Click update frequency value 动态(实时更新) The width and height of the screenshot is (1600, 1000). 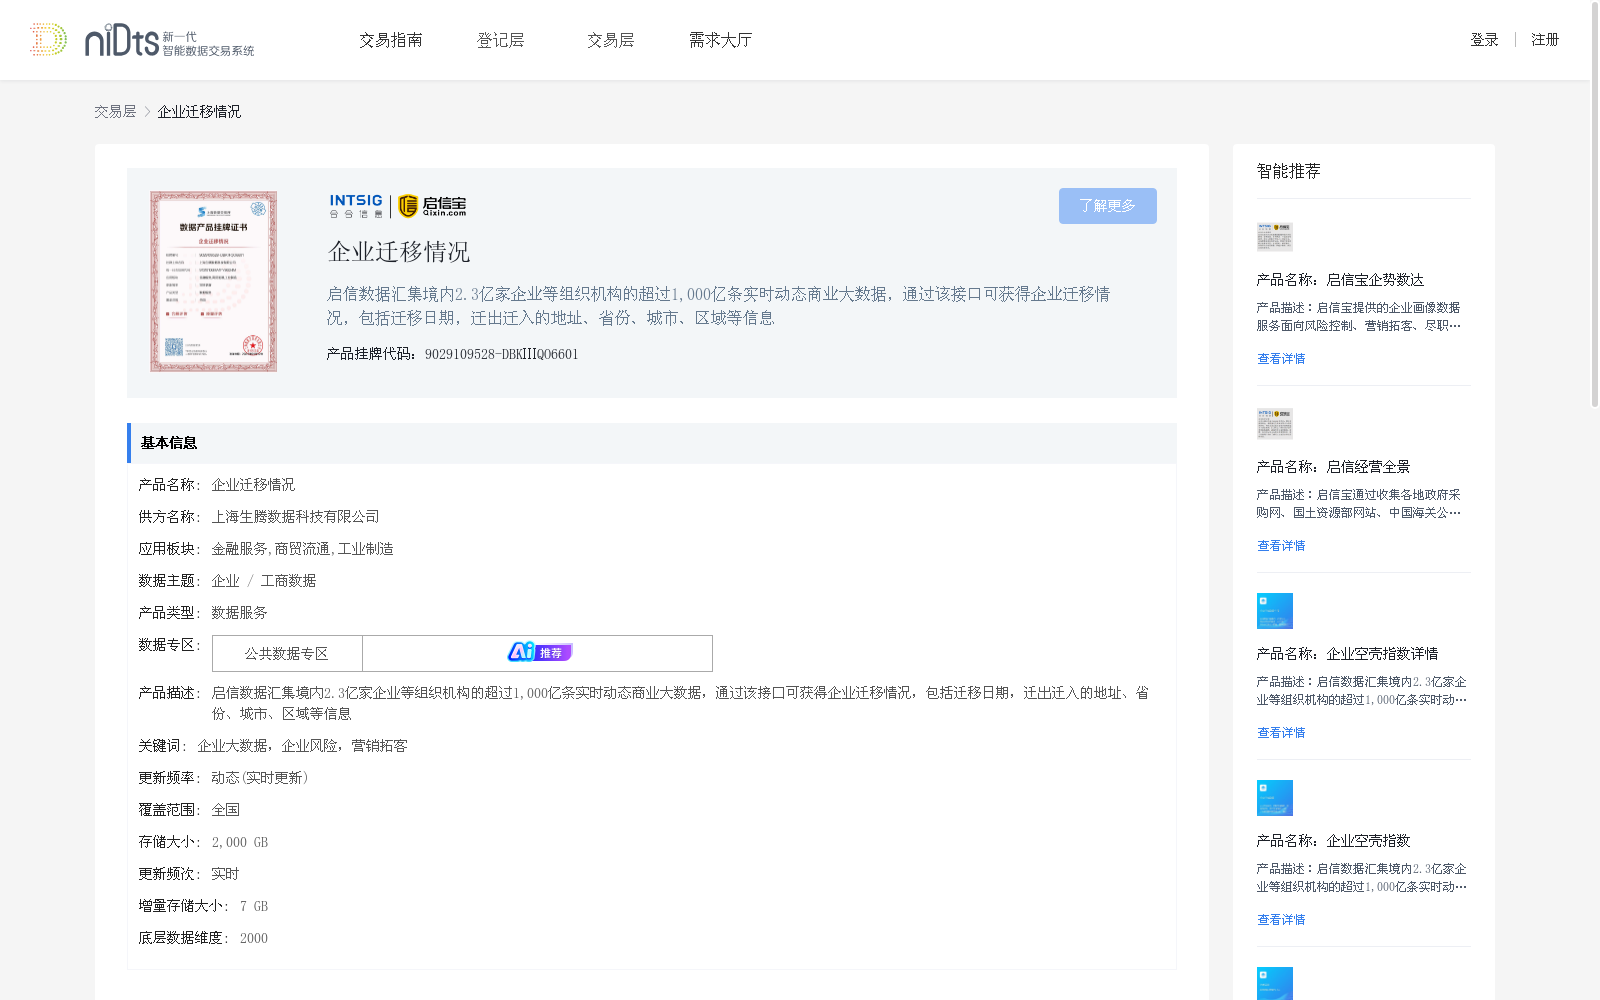pyautogui.click(x=259, y=778)
